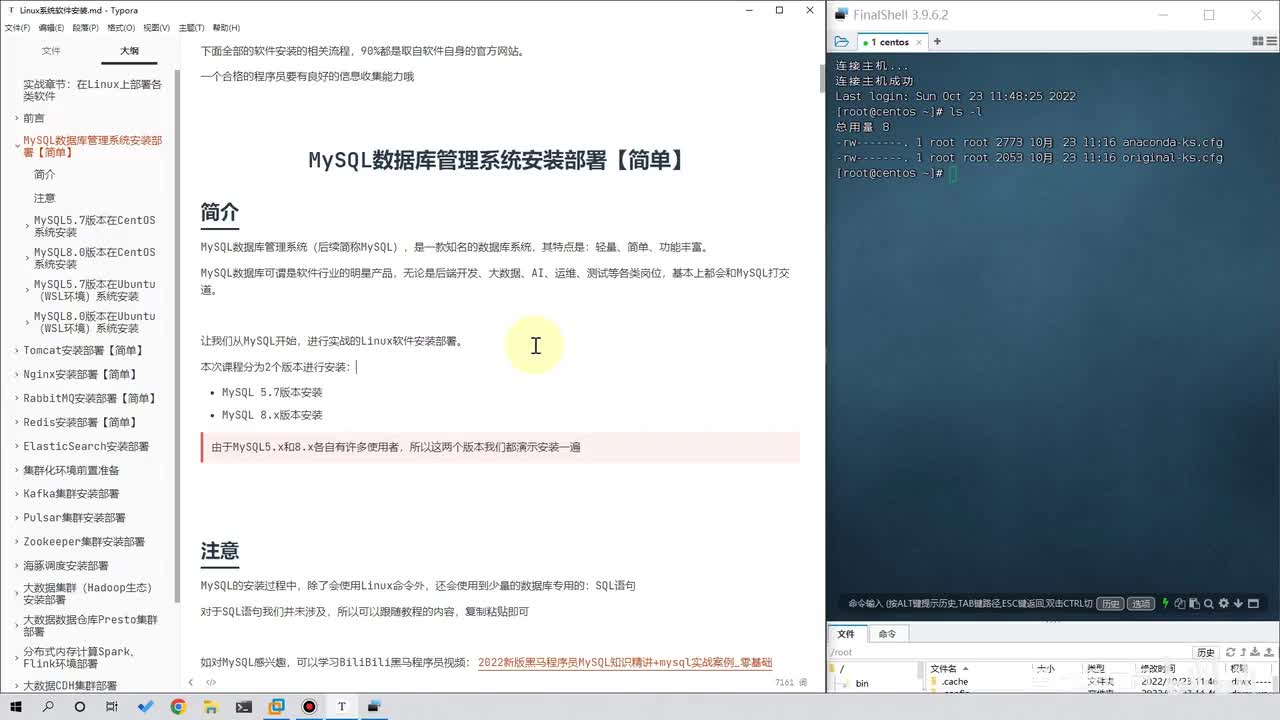Select the .cache folder in the file list
Image resolution: width=1280 pixels, height=720 pixels.
point(954,681)
